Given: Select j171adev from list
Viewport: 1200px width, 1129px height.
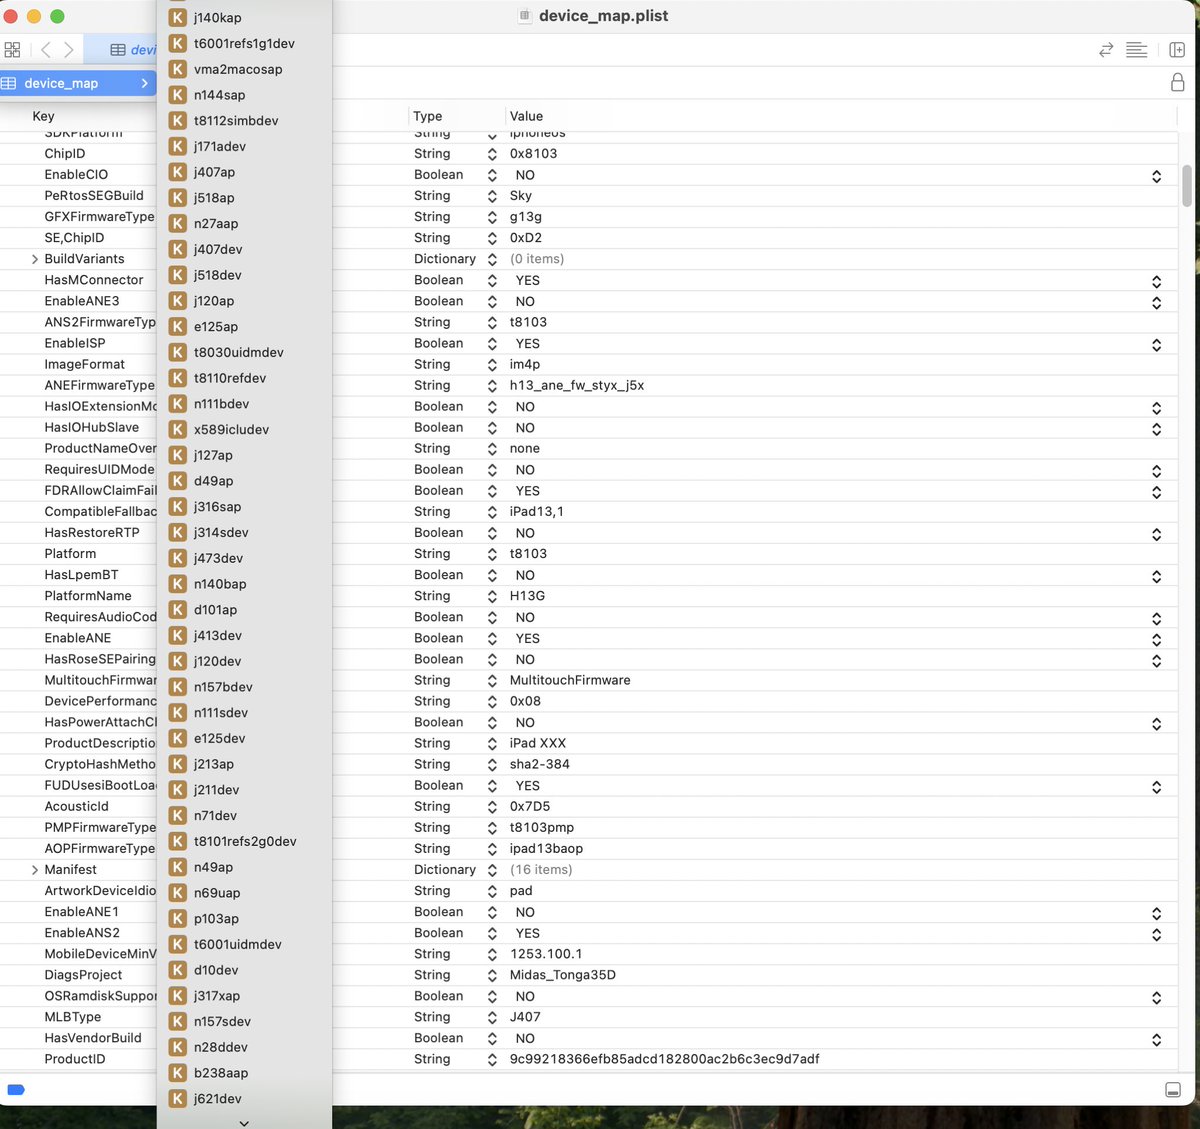Looking at the screenshot, I should tap(244, 146).
